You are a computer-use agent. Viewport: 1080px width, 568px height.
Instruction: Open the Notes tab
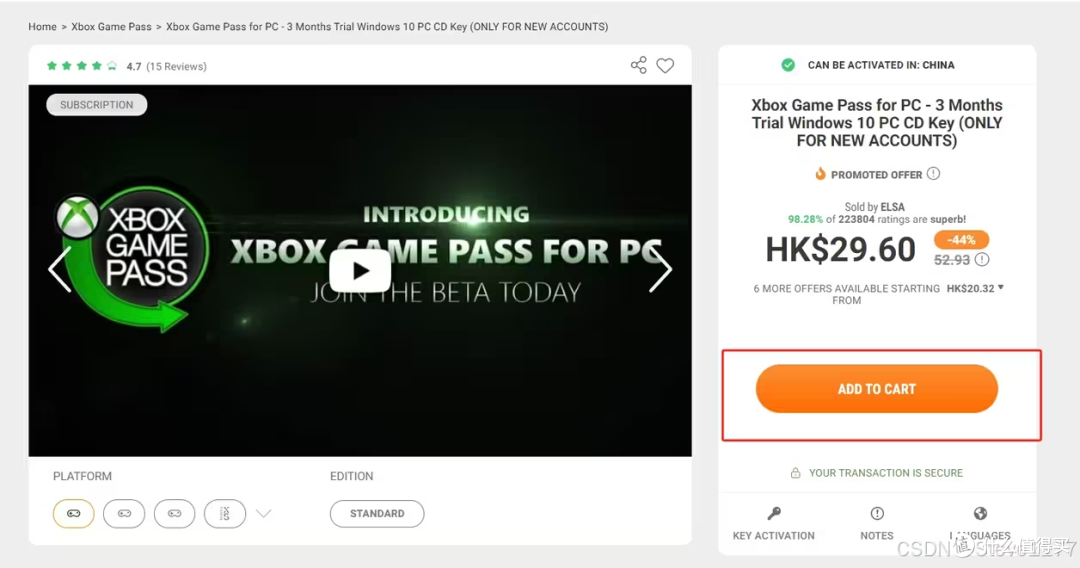tap(877, 524)
